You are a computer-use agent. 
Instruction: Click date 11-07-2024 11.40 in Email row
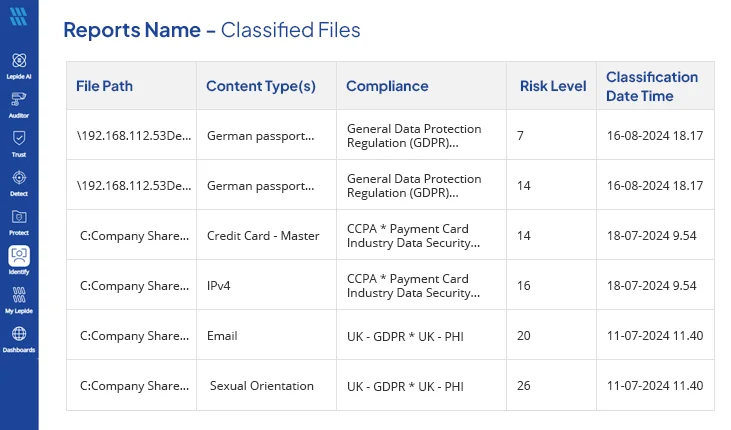click(x=655, y=336)
